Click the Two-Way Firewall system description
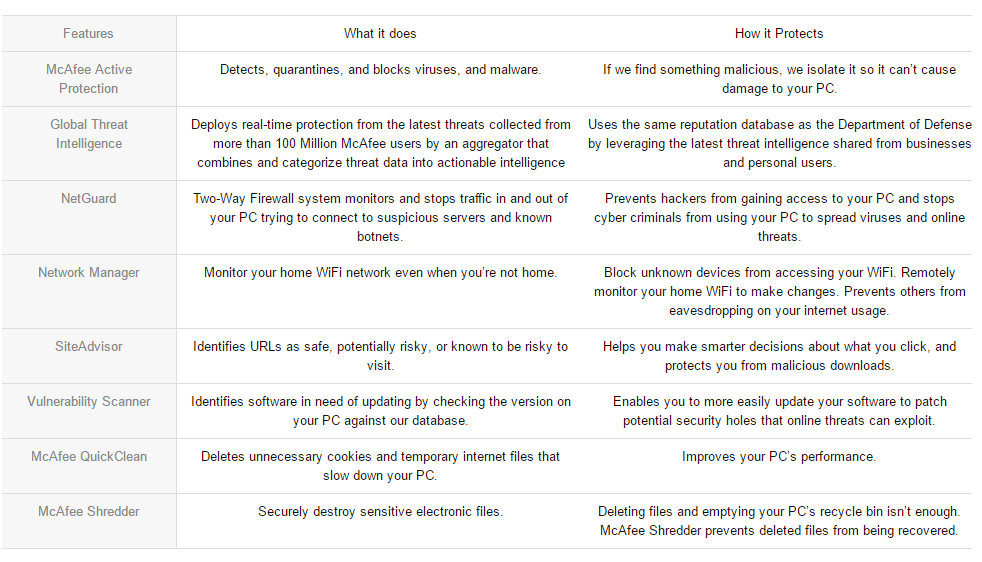The width and height of the screenshot is (982, 562). pos(380,217)
